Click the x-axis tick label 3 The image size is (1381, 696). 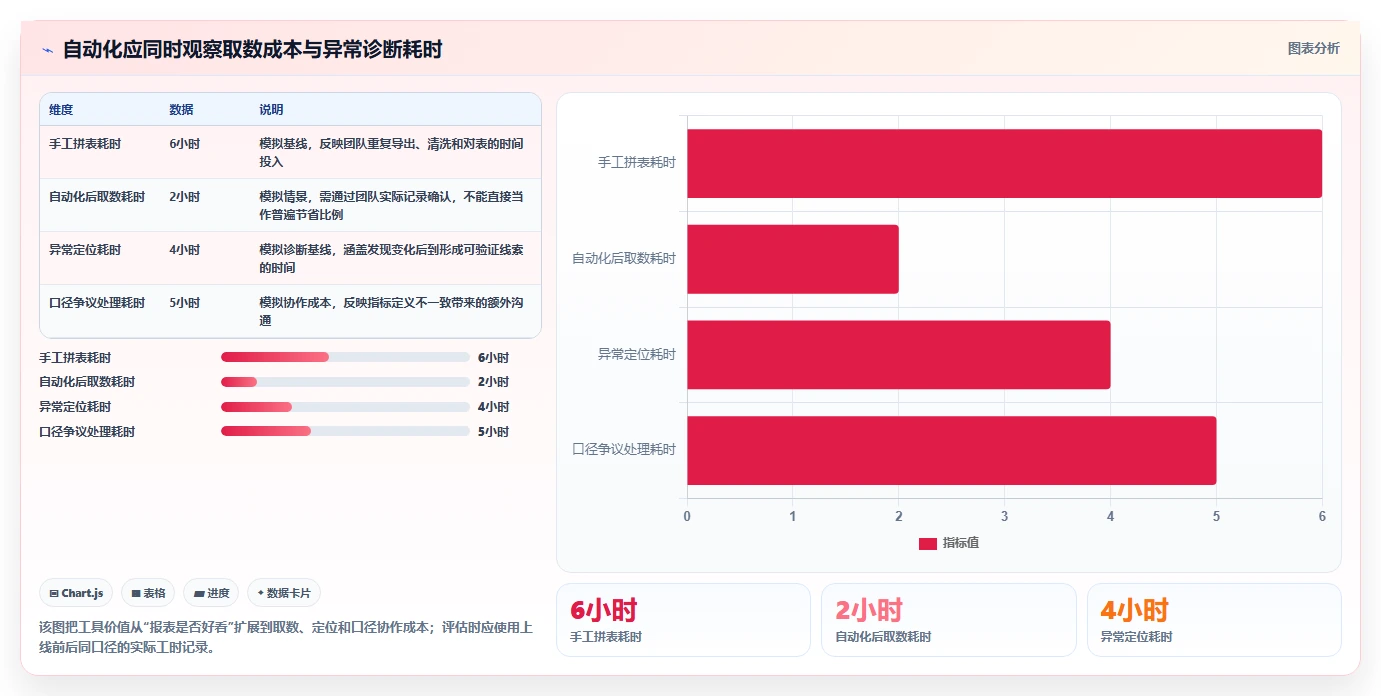click(x=1004, y=516)
